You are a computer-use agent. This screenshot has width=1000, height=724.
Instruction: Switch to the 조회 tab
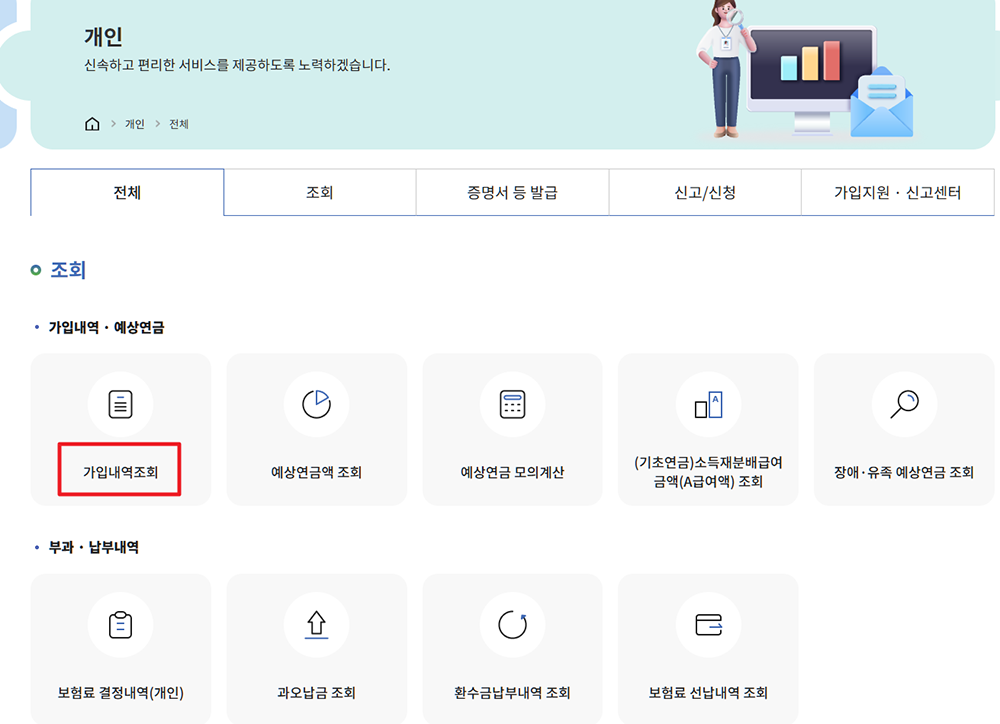(320, 192)
